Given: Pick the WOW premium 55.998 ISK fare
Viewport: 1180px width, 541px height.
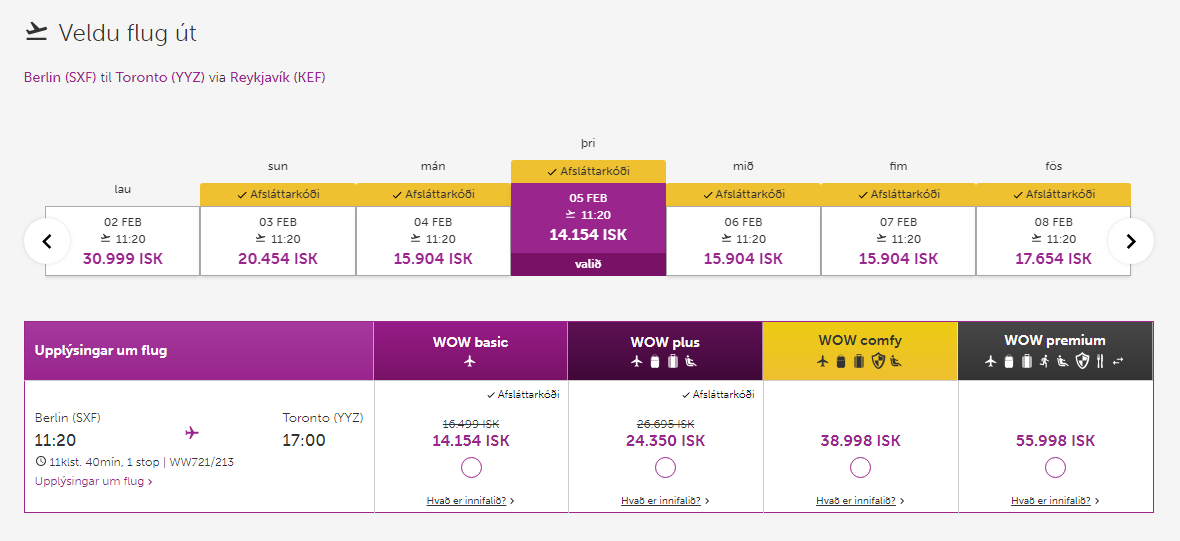Looking at the screenshot, I should coord(1055,467).
